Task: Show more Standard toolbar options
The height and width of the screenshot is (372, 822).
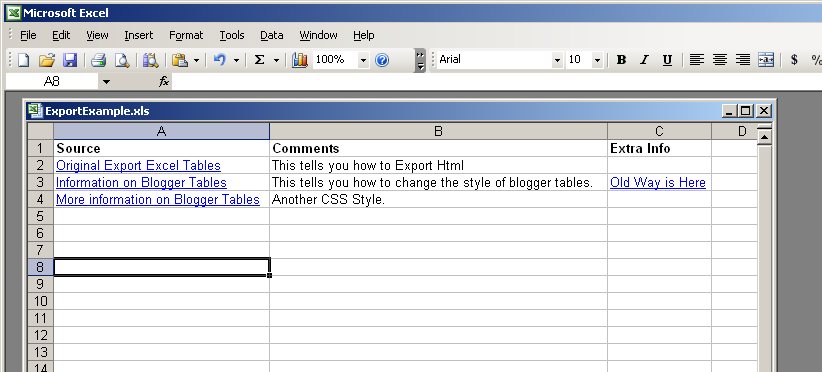Action: [x=419, y=60]
